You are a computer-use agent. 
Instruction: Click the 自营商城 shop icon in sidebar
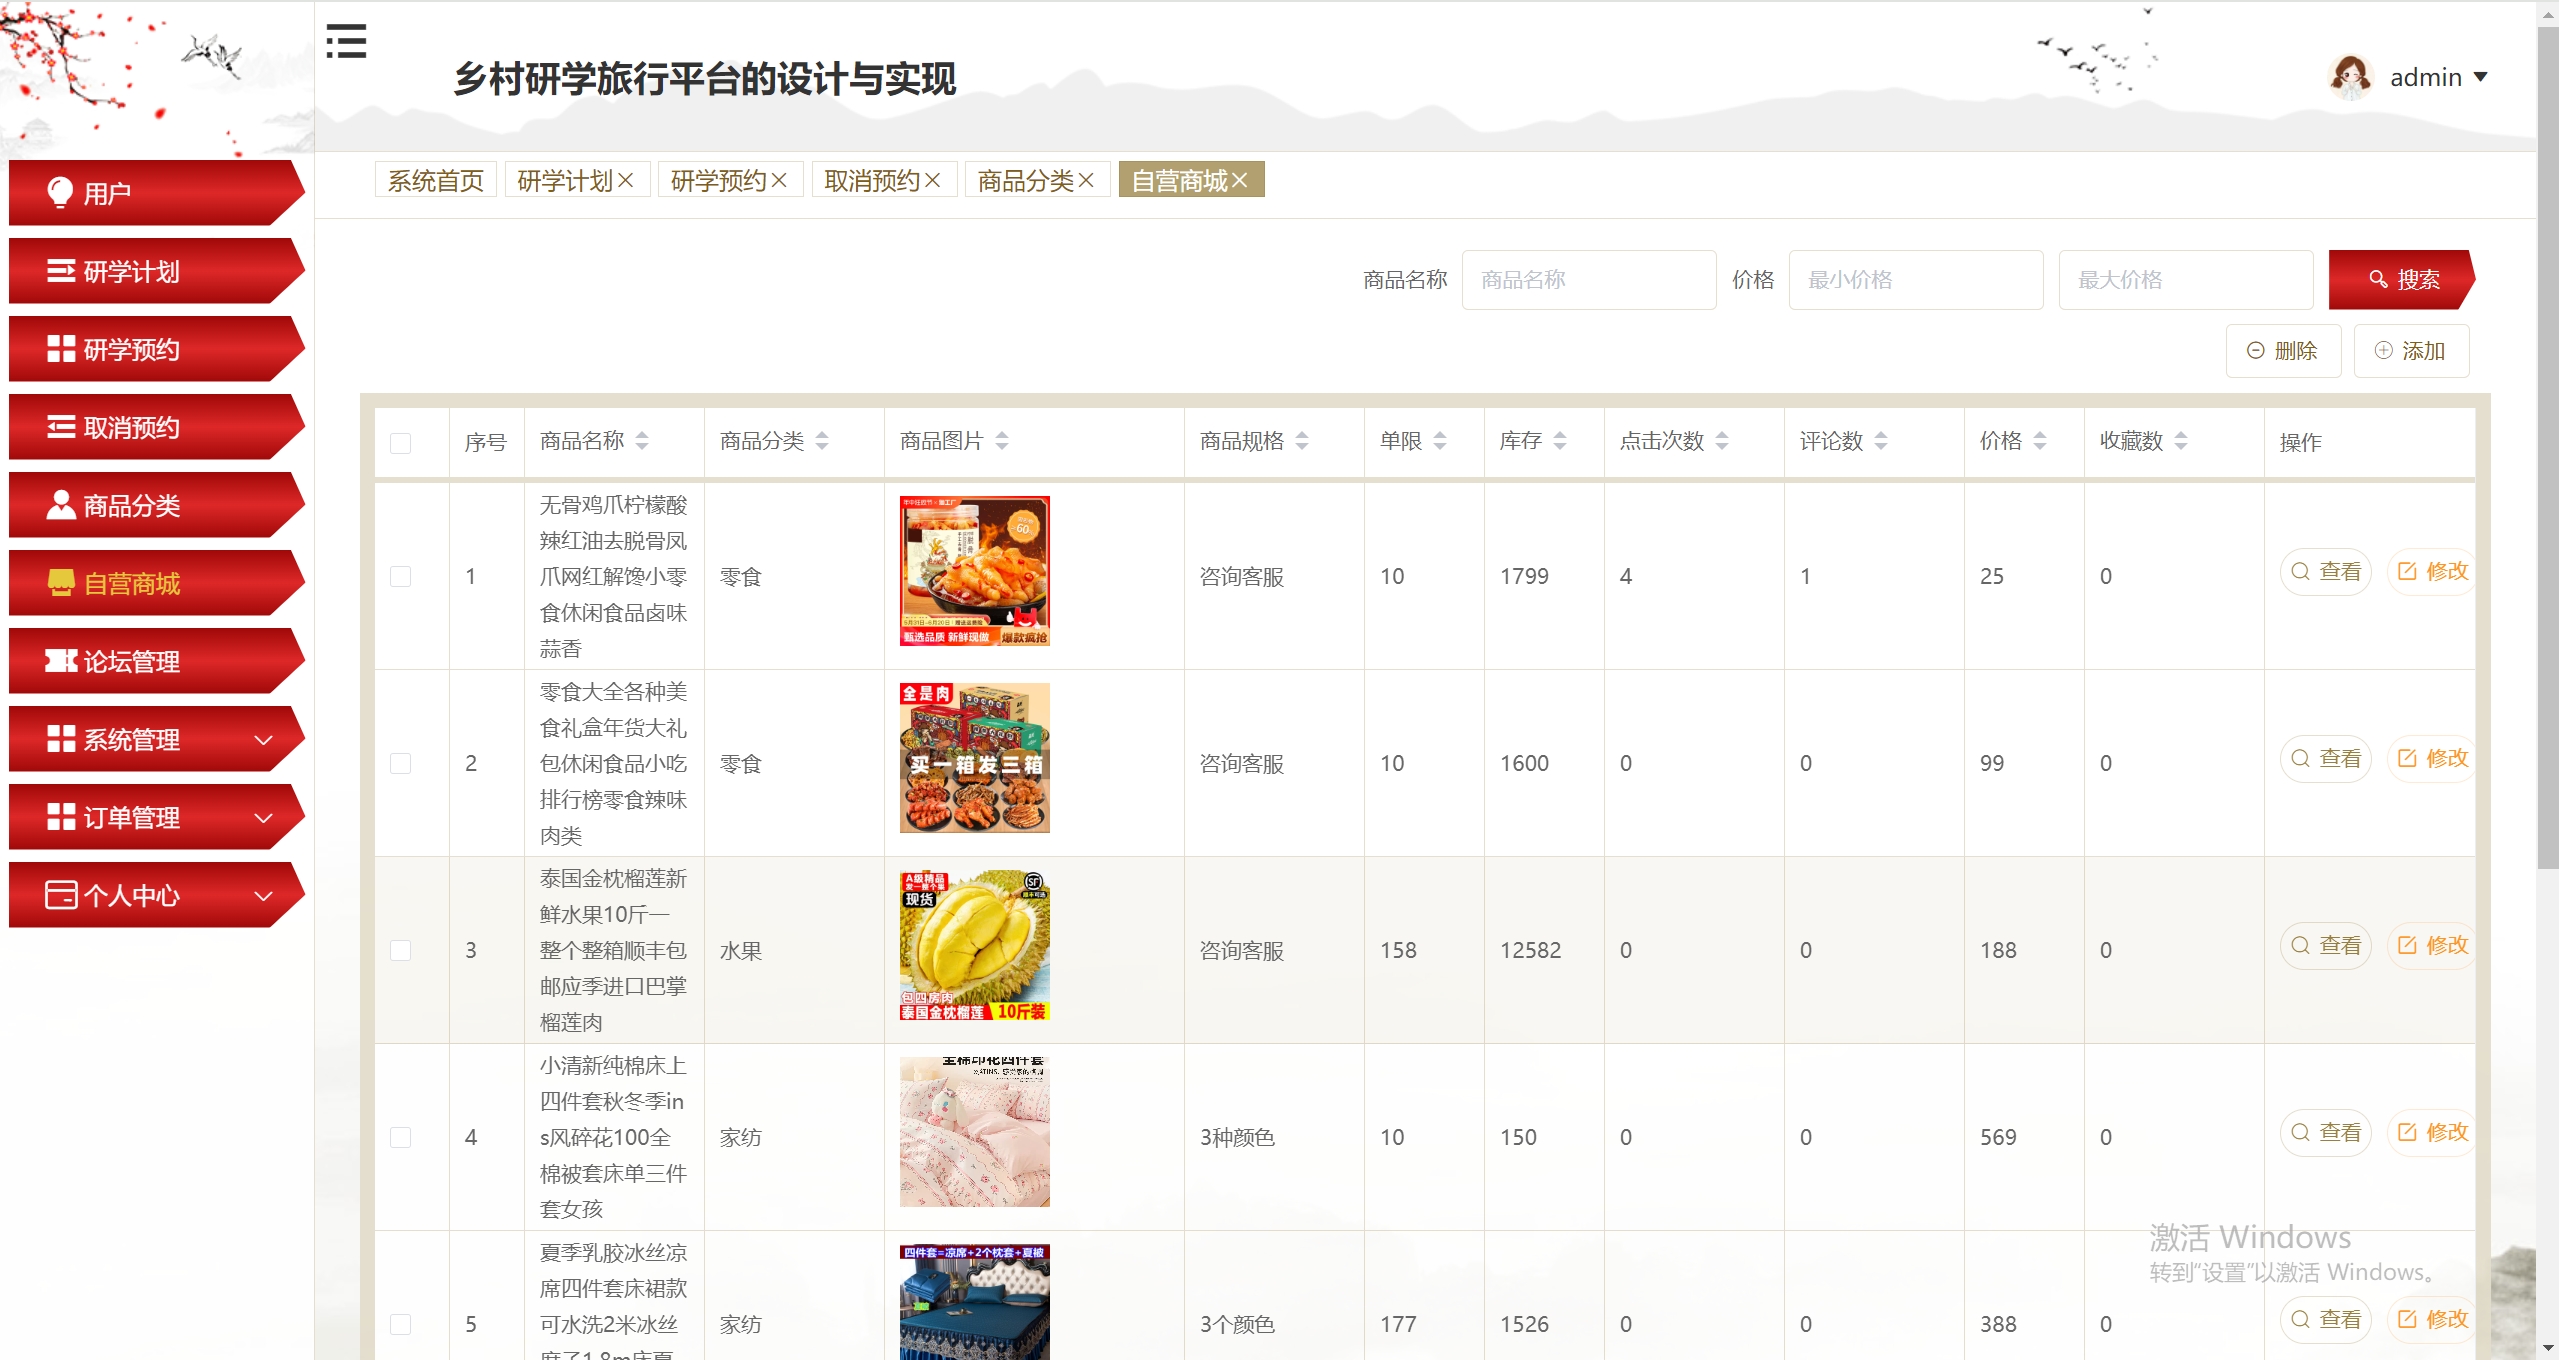pyautogui.click(x=61, y=583)
